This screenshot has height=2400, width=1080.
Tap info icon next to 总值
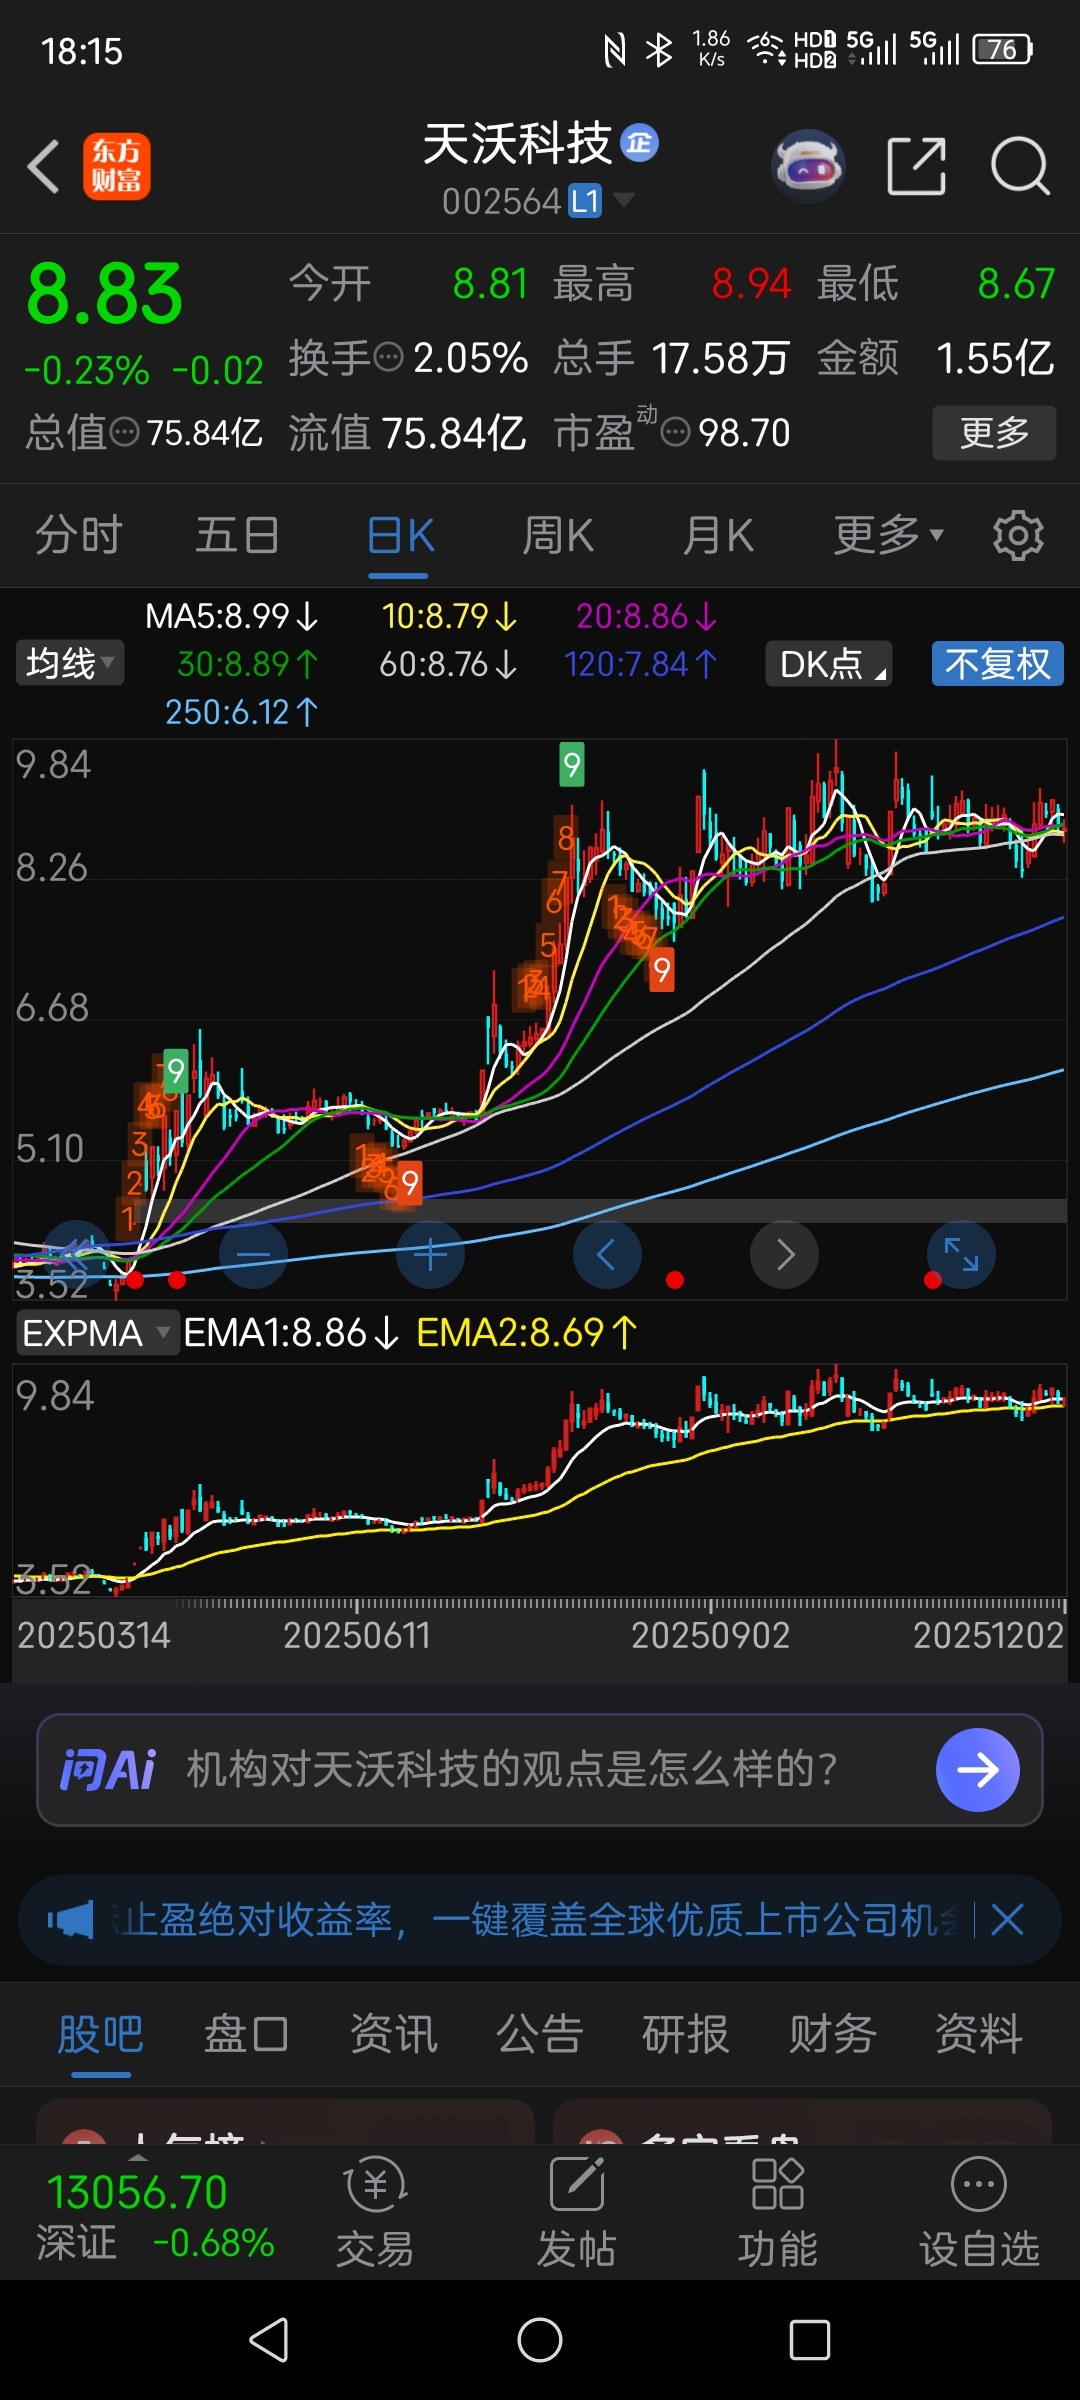coord(124,432)
